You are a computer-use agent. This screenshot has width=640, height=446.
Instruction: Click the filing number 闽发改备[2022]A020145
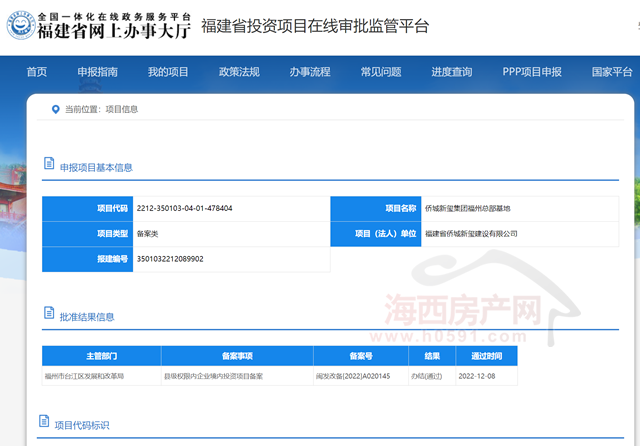coord(353,376)
